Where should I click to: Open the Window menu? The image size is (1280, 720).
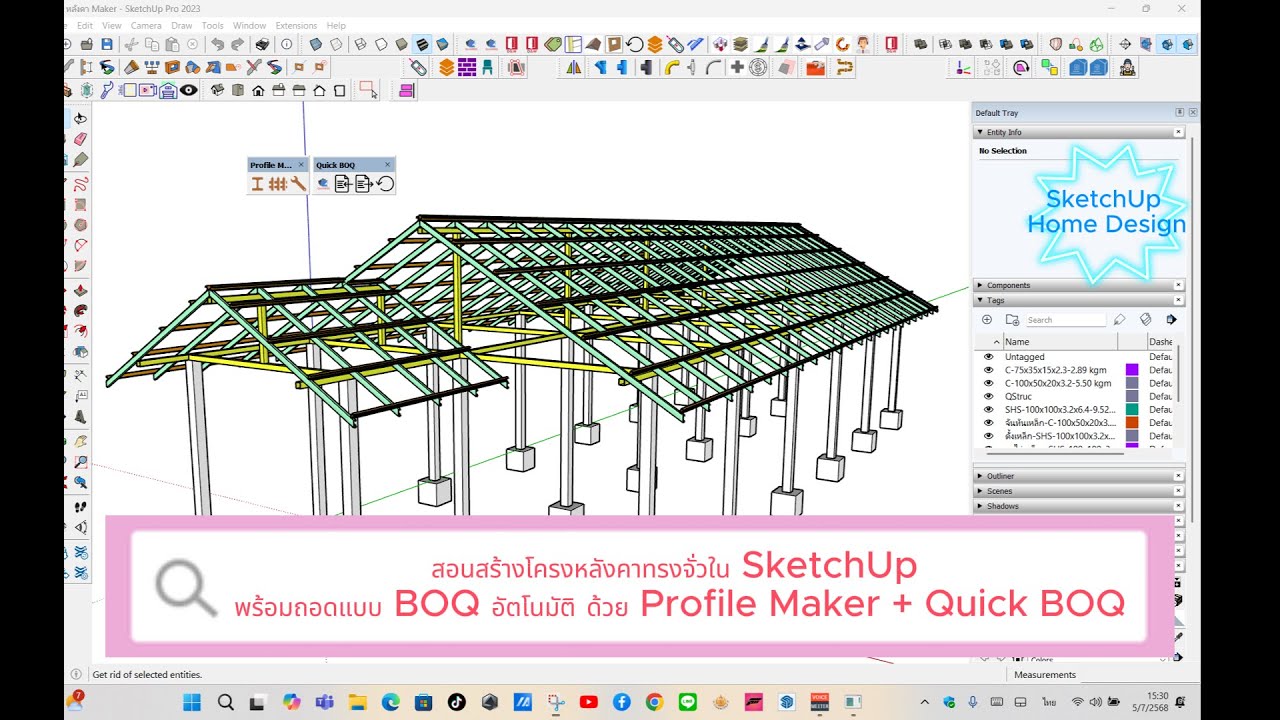coord(250,25)
